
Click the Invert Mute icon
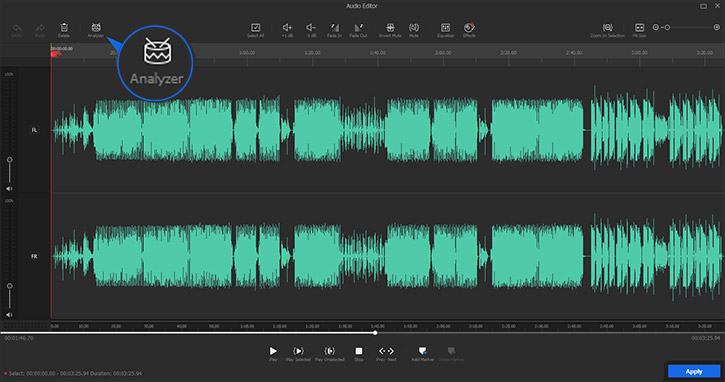[390, 28]
